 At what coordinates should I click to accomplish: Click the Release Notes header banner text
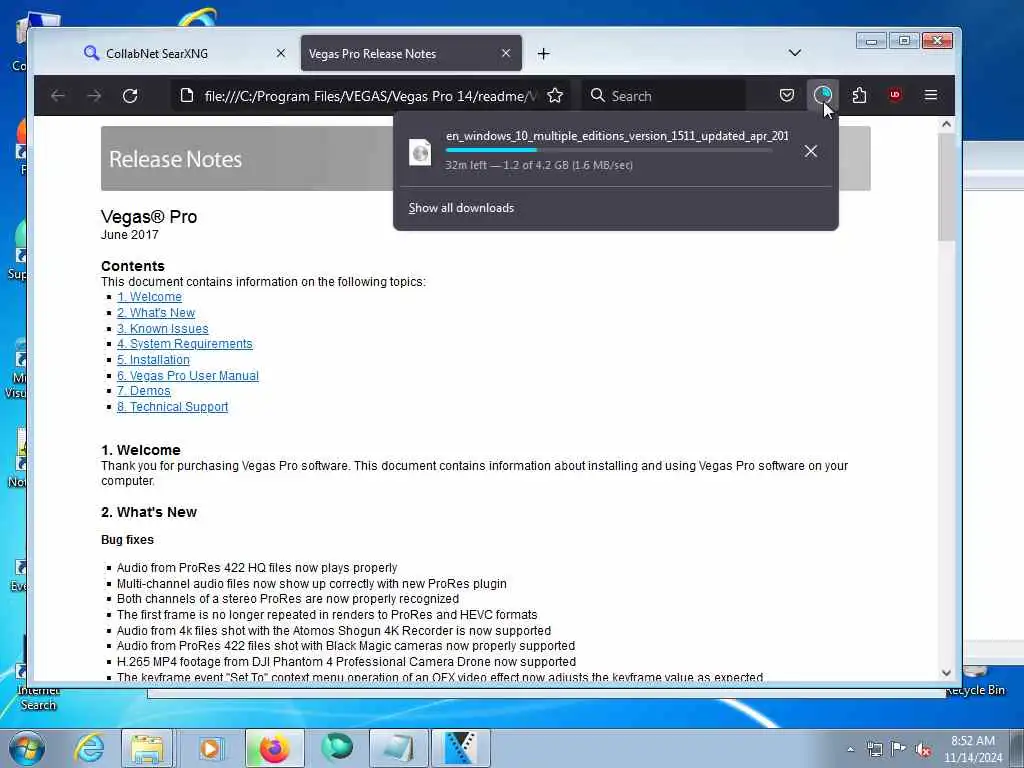(x=175, y=159)
